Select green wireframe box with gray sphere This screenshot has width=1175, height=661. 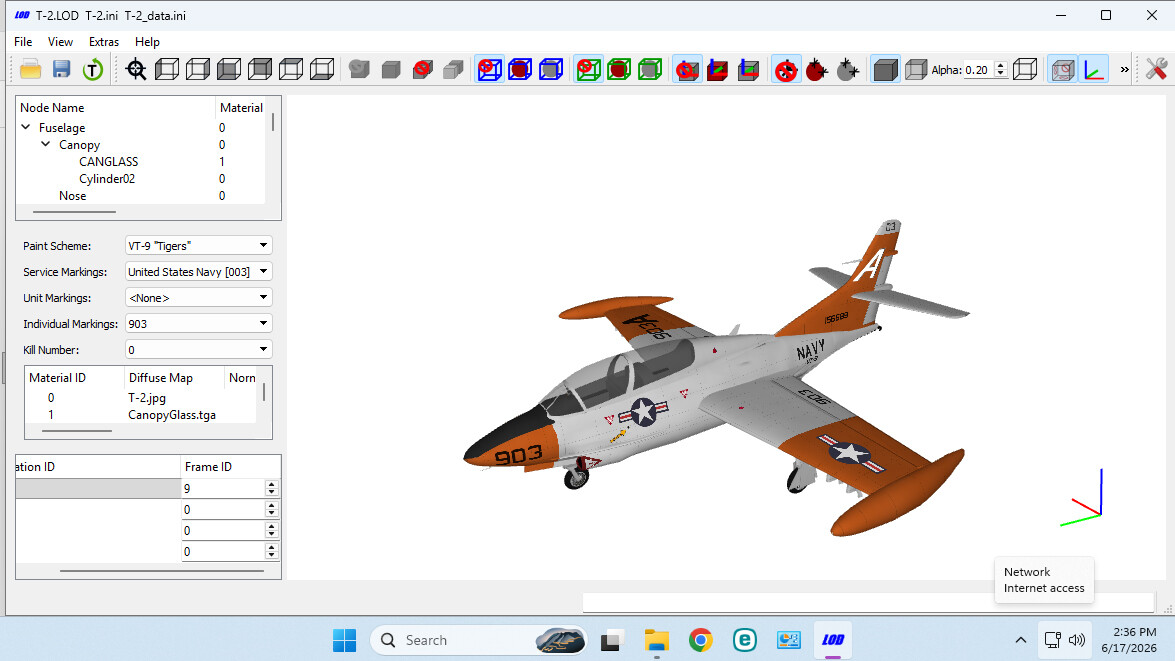tap(650, 70)
